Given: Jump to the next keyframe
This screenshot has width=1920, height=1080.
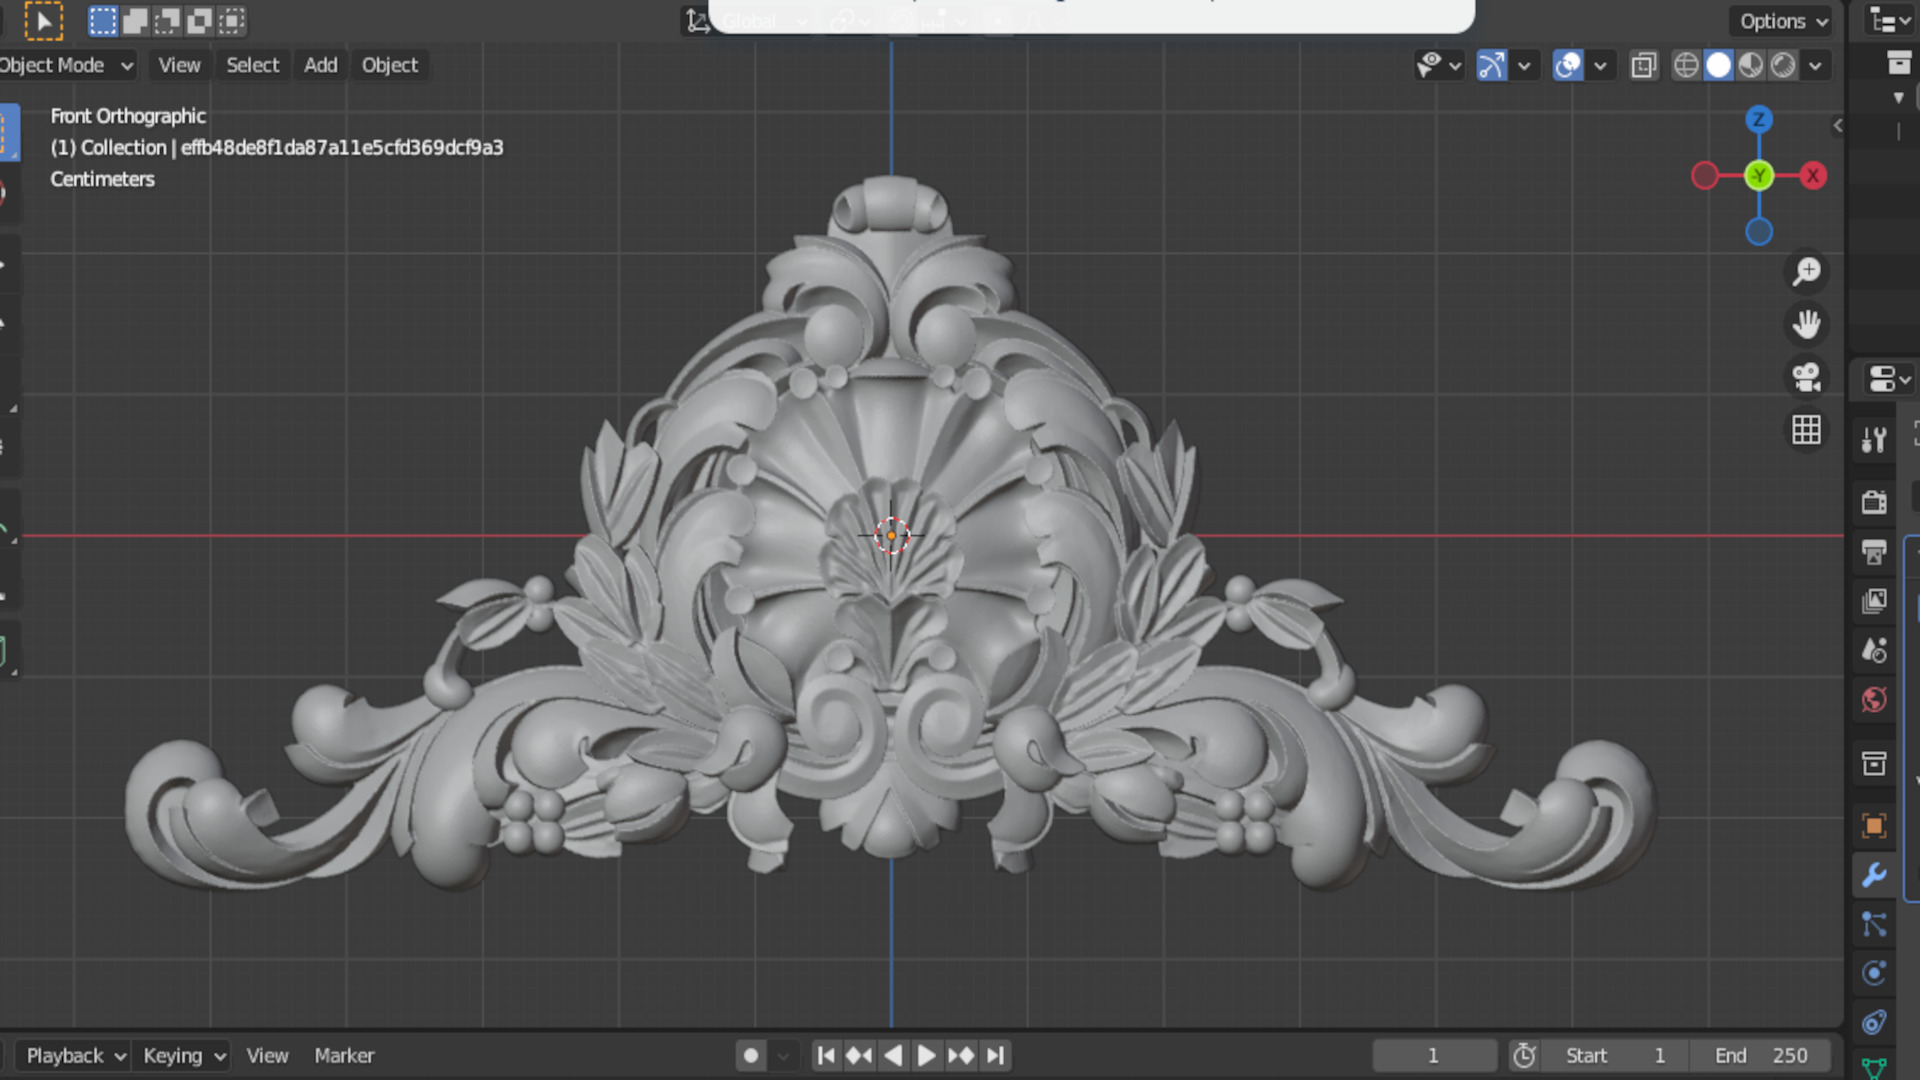Looking at the screenshot, I should [961, 1056].
